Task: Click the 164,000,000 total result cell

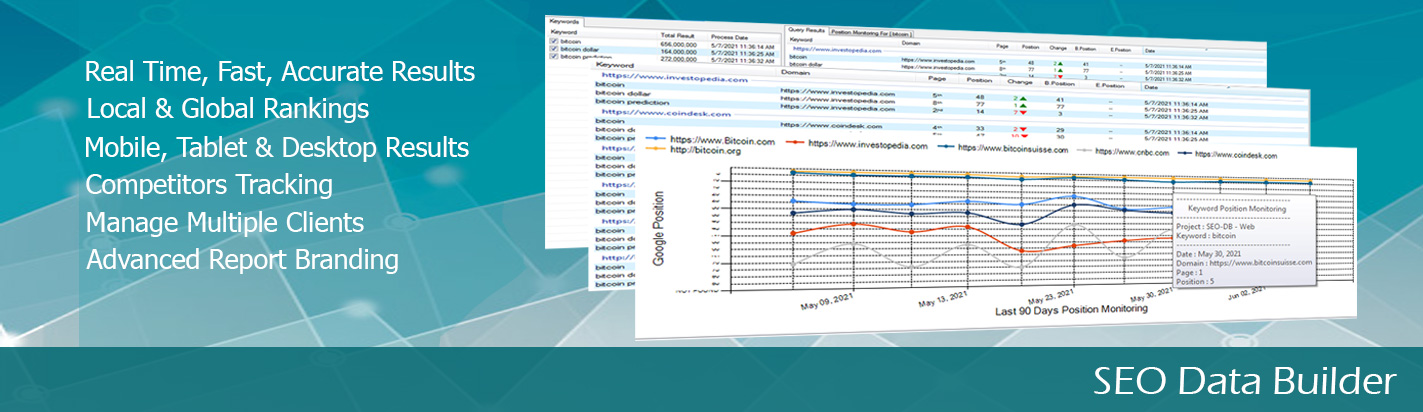Action: (x=679, y=52)
